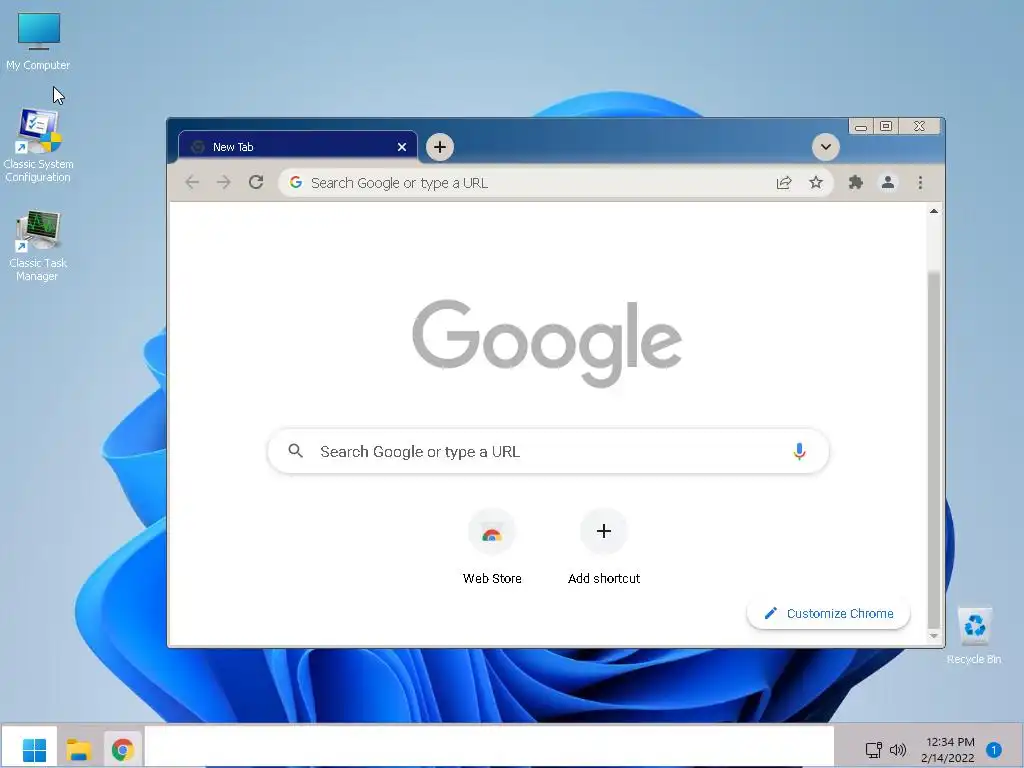The width and height of the screenshot is (1024, 768).
Task: Maximize the Chrome window
Action: [x=886, y=126]
